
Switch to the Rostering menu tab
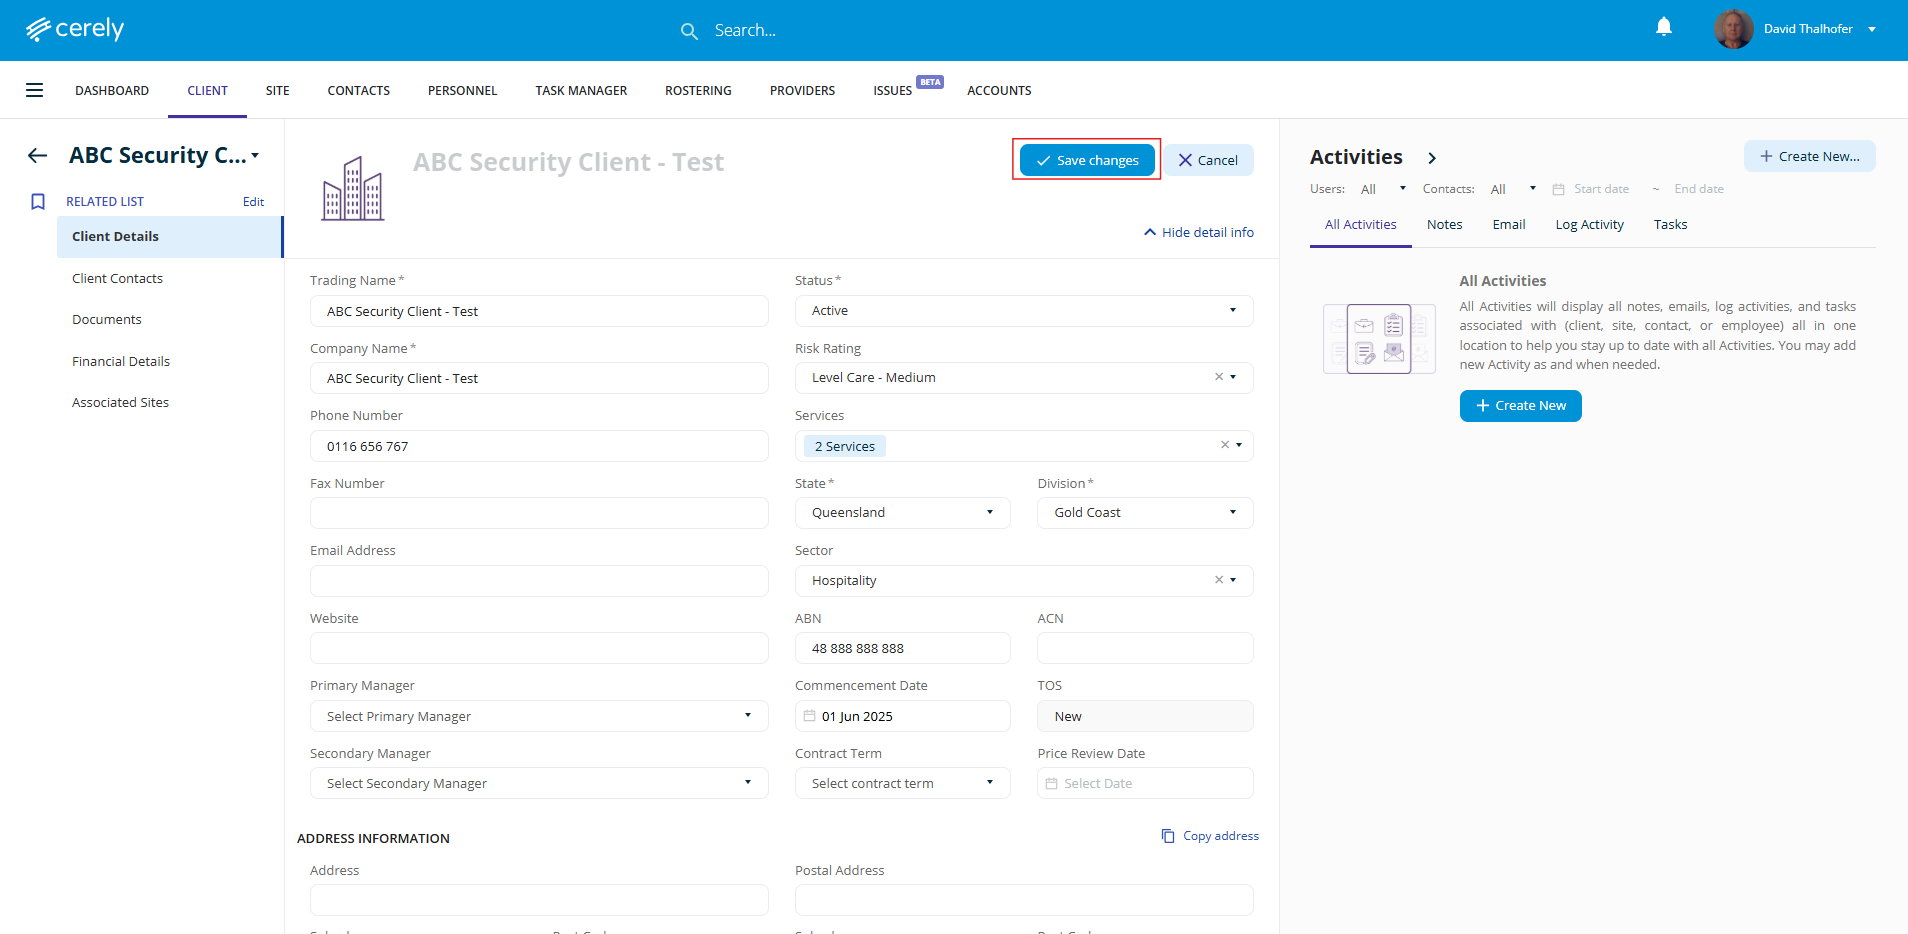click(x=698, y=91)
